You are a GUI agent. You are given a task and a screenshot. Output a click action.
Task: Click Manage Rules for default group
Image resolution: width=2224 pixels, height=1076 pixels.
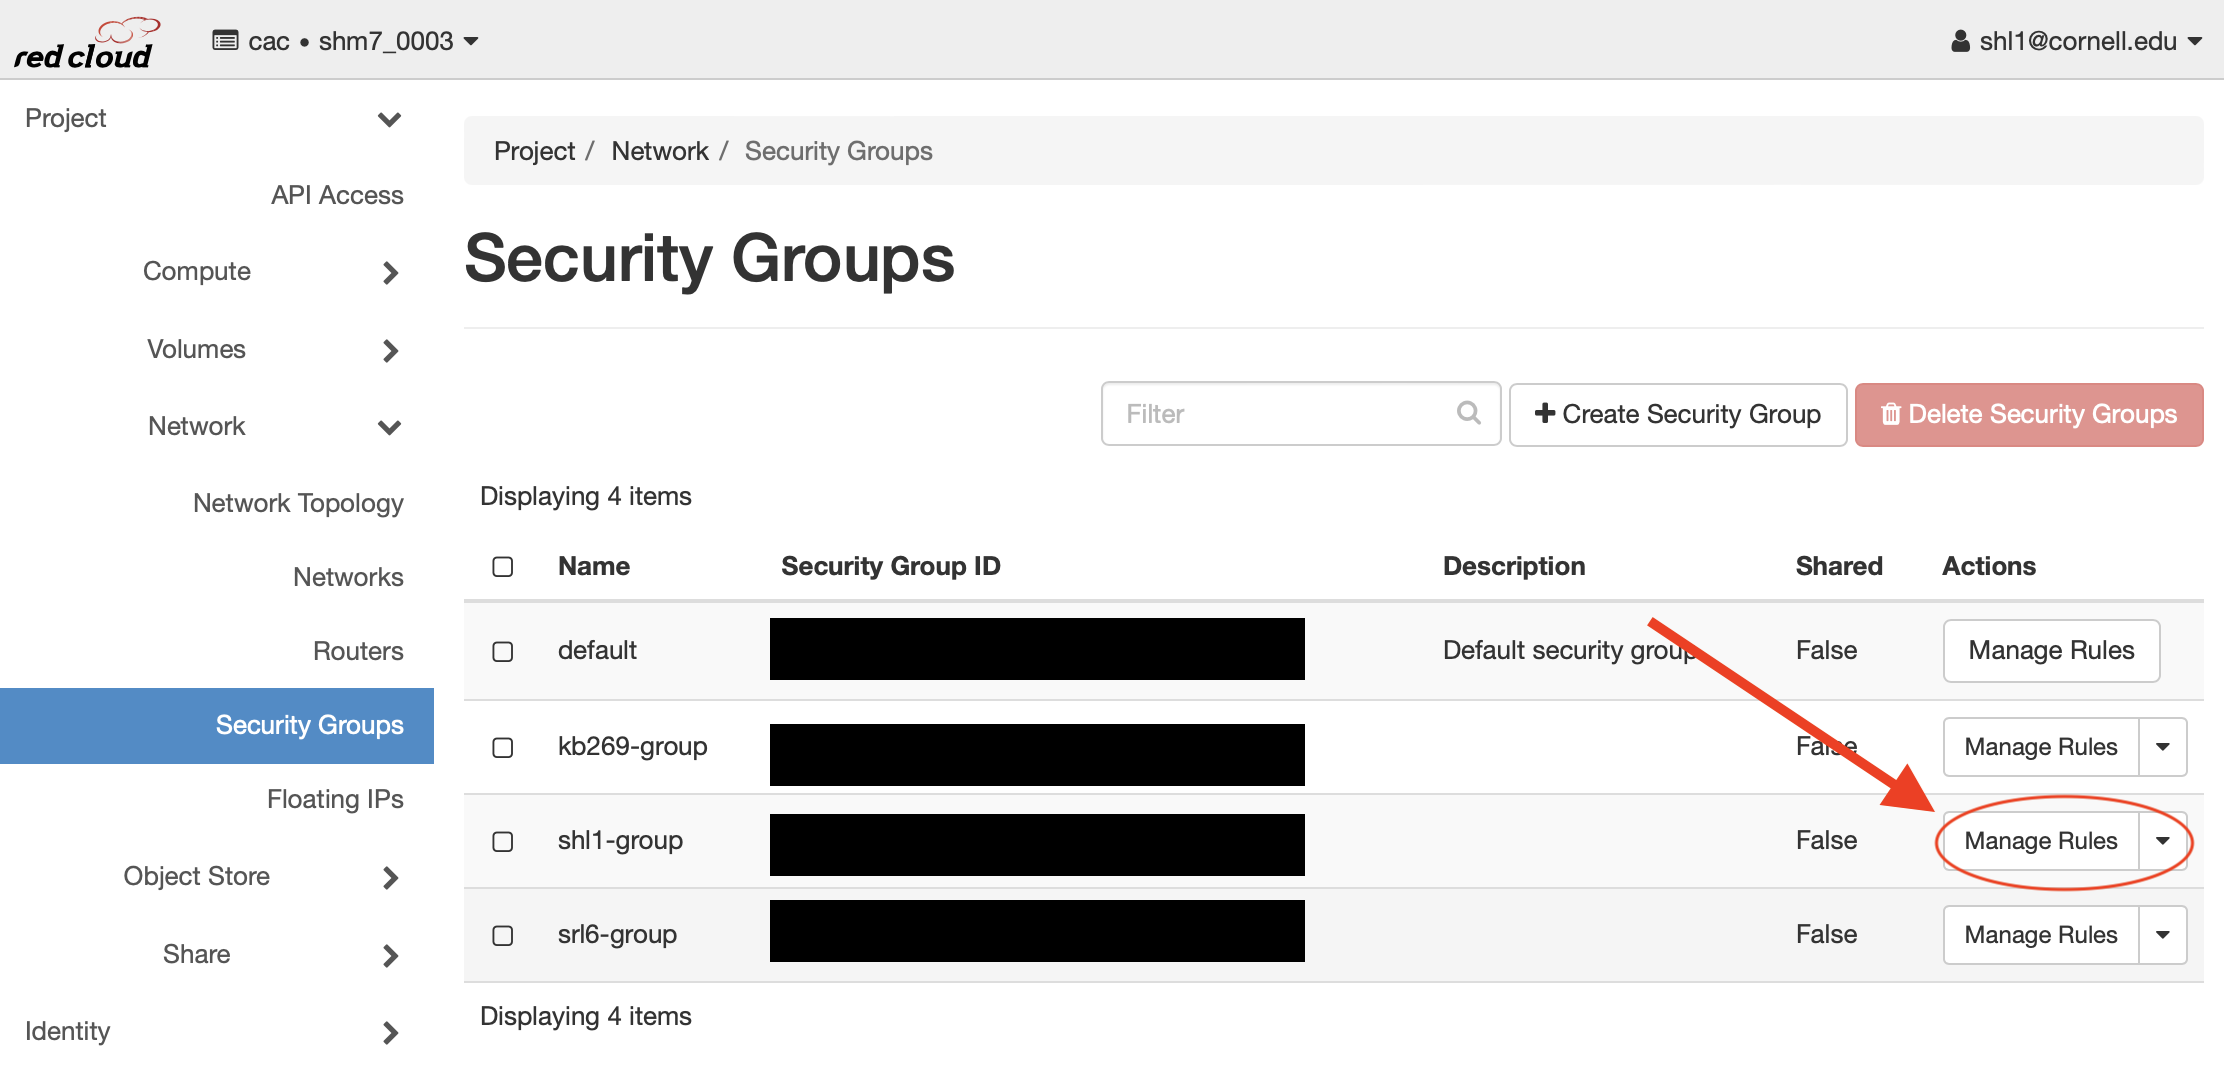tap(2051, 650)
